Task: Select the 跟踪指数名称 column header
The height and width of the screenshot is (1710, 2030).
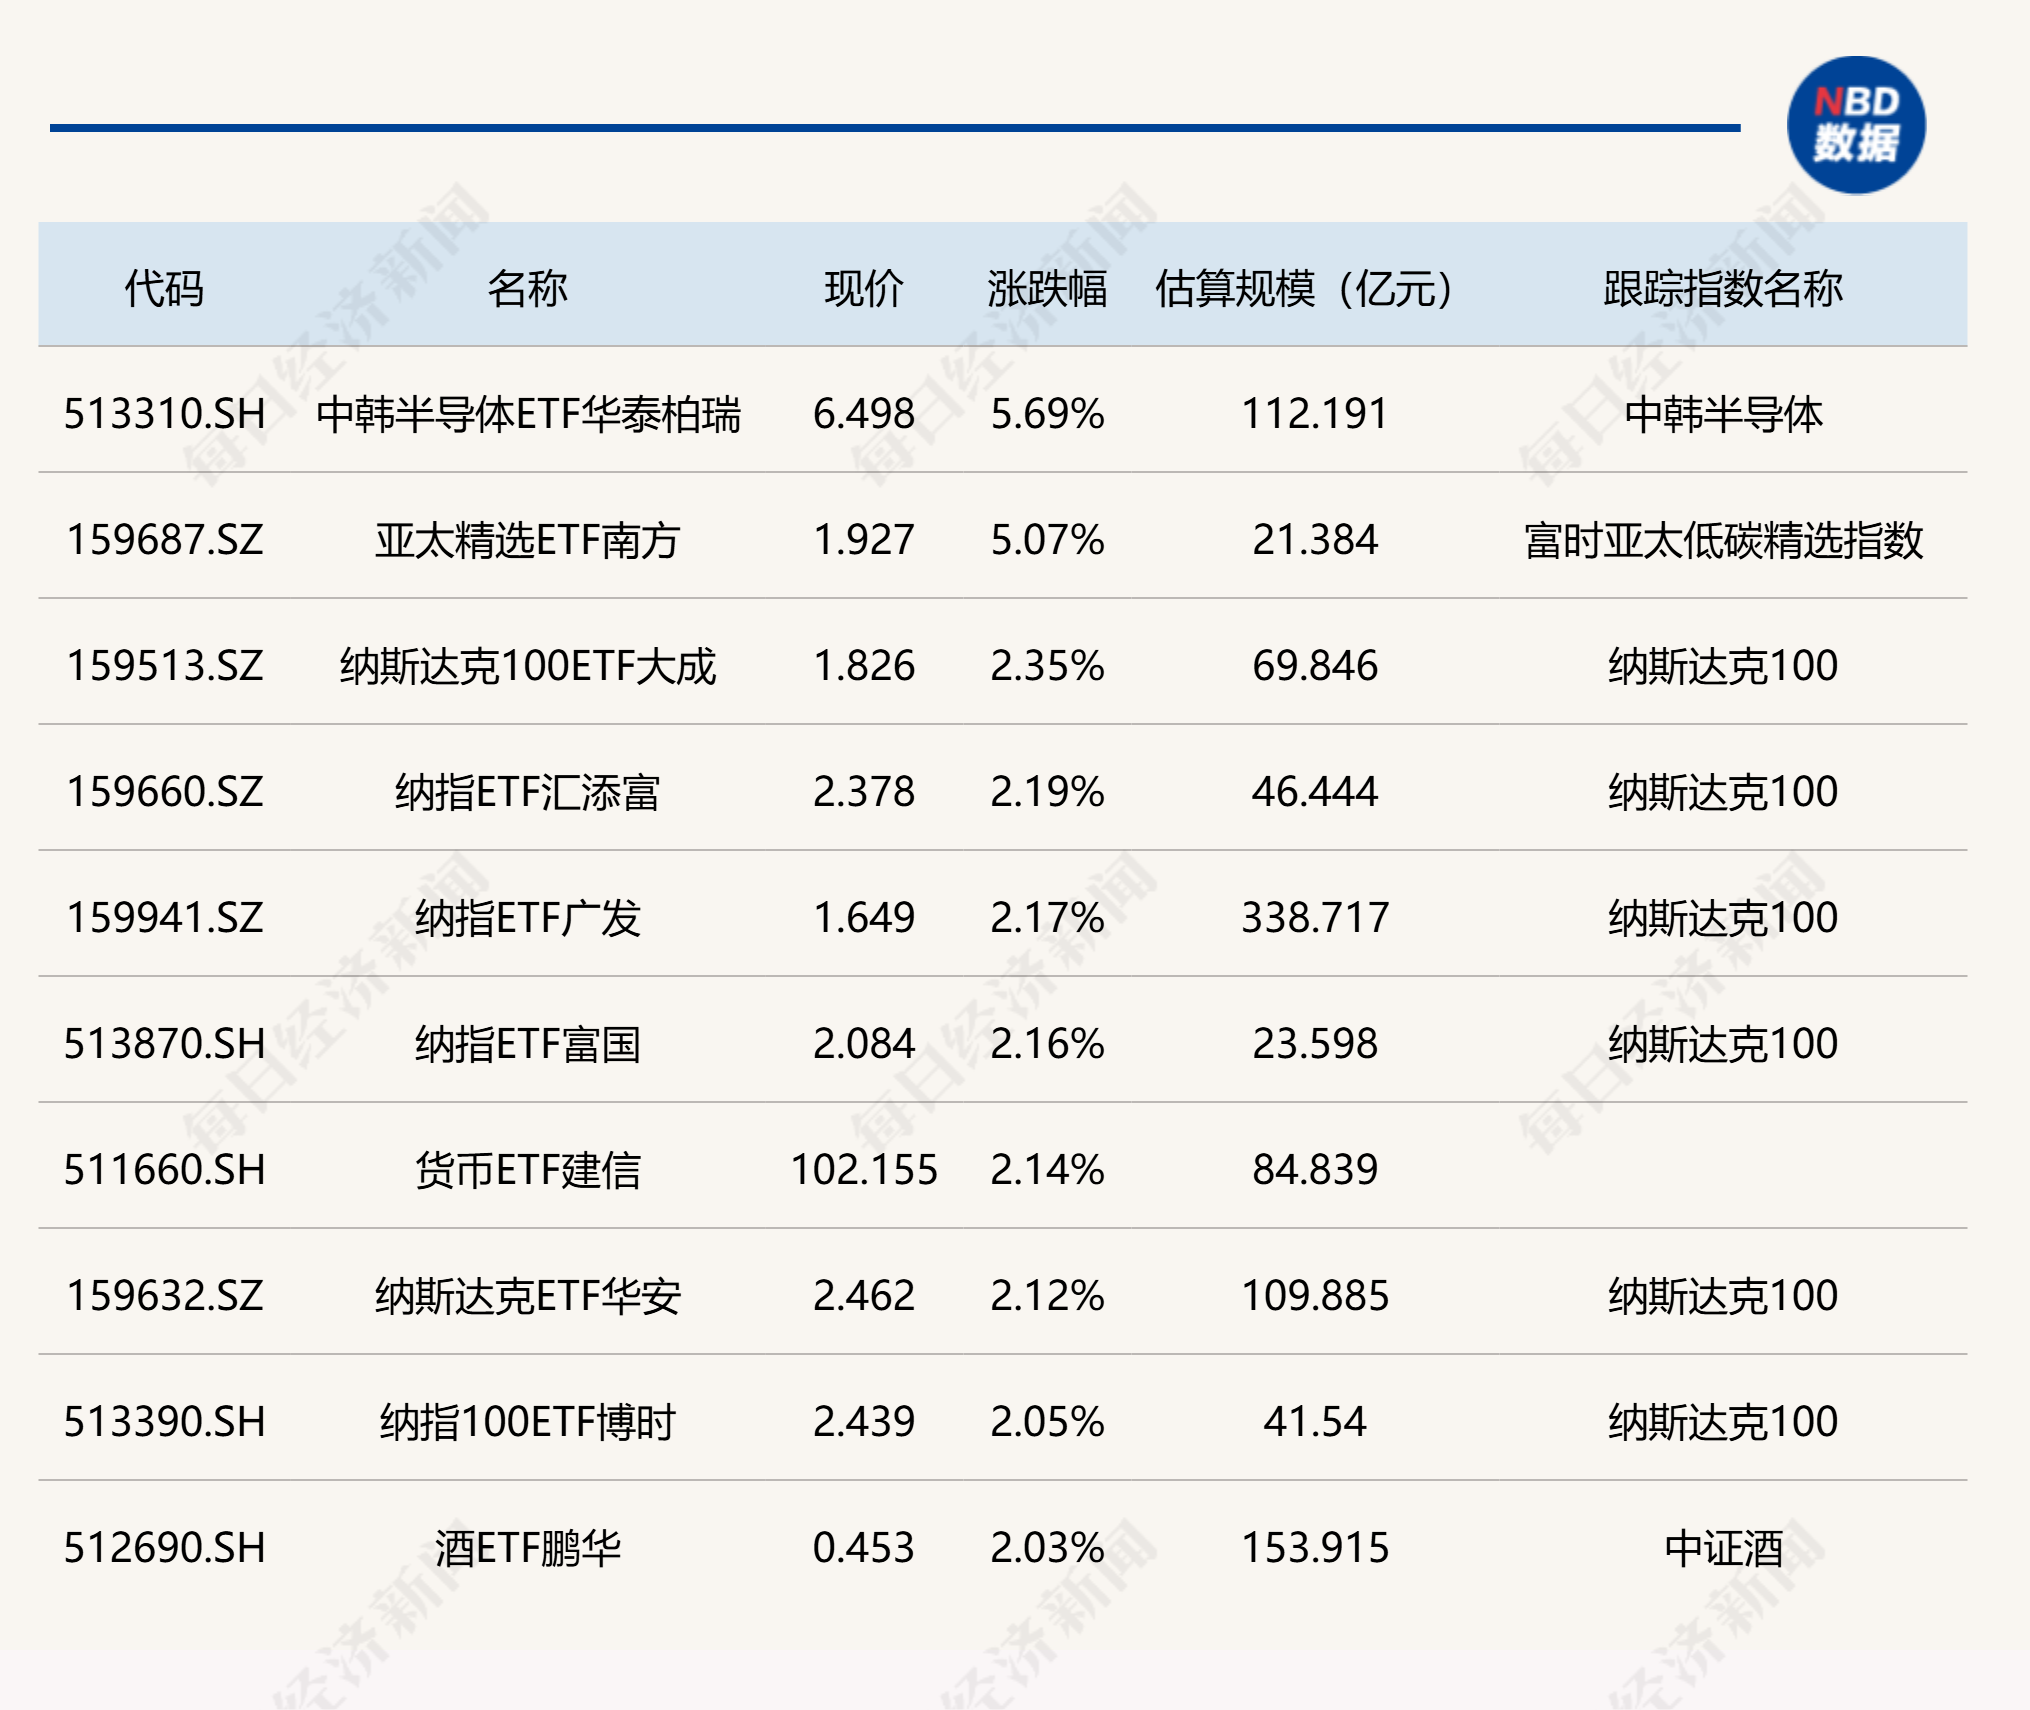Action: pyautogui.click(x=1723, y=289)
